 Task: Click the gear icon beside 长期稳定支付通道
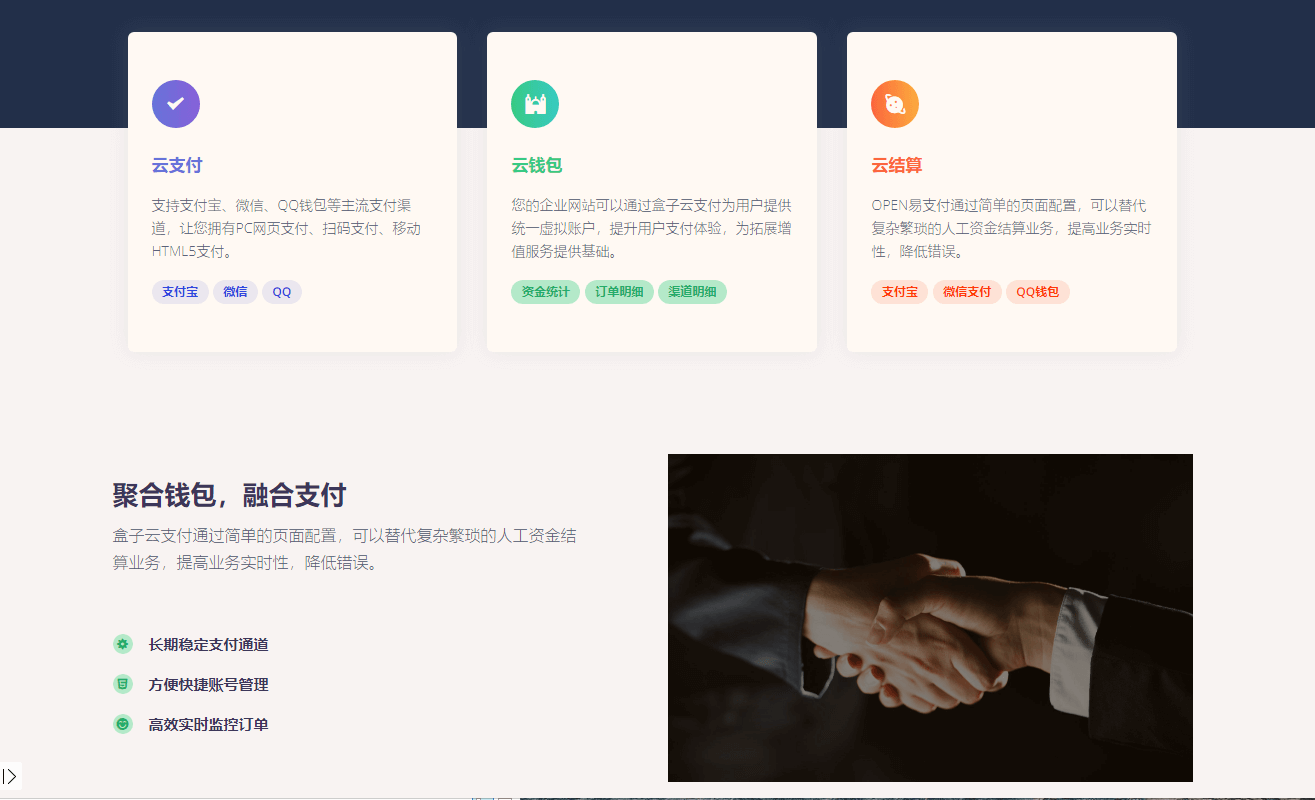[x=123, y=644]
